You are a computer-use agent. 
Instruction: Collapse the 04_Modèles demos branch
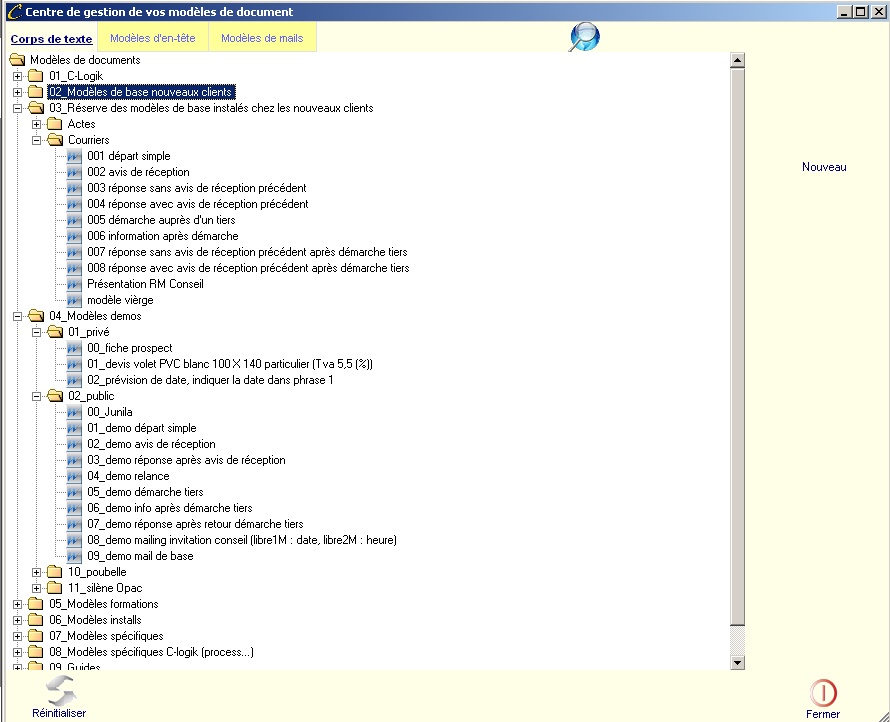[x=17, y=316]
